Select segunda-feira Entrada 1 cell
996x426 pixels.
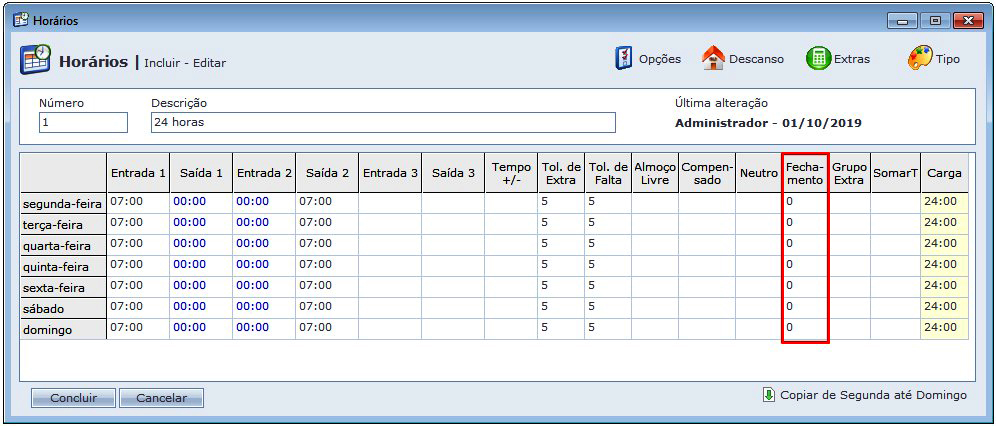[x=138, y=202]
